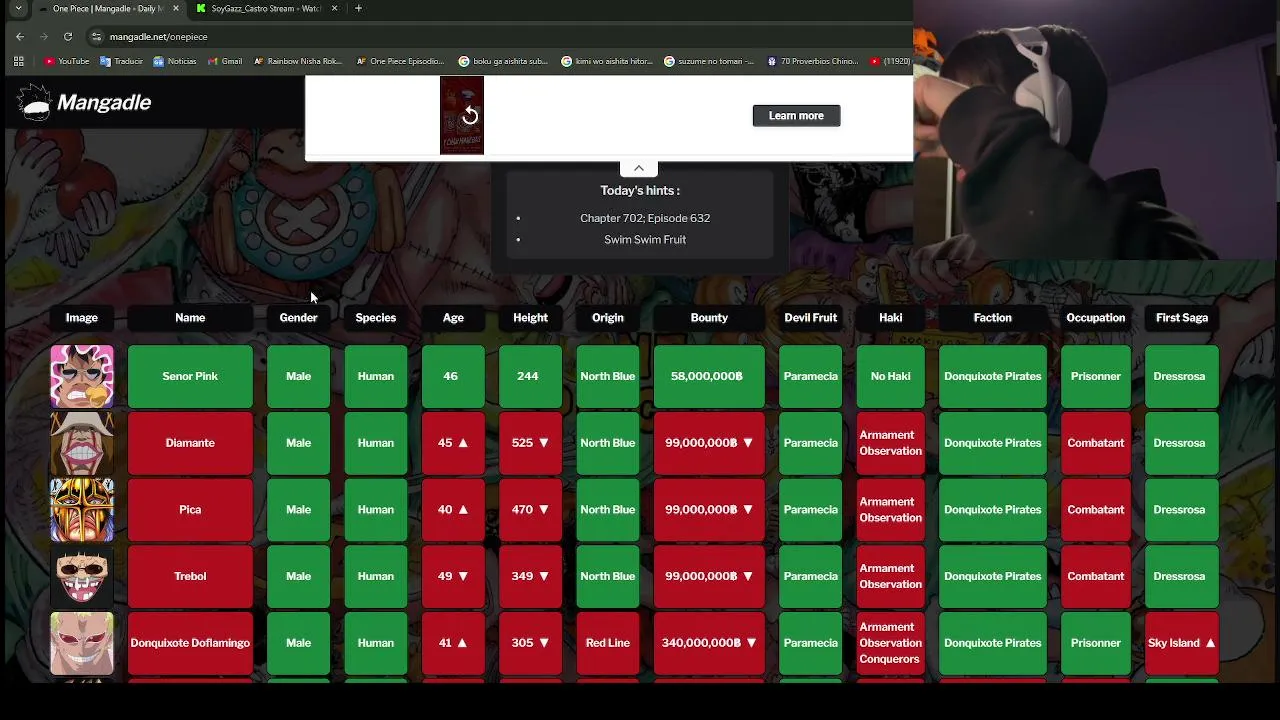Click the 340,000,000 bounty cell
Viewport: 1280px width, 720px height.
pos(709,643)
